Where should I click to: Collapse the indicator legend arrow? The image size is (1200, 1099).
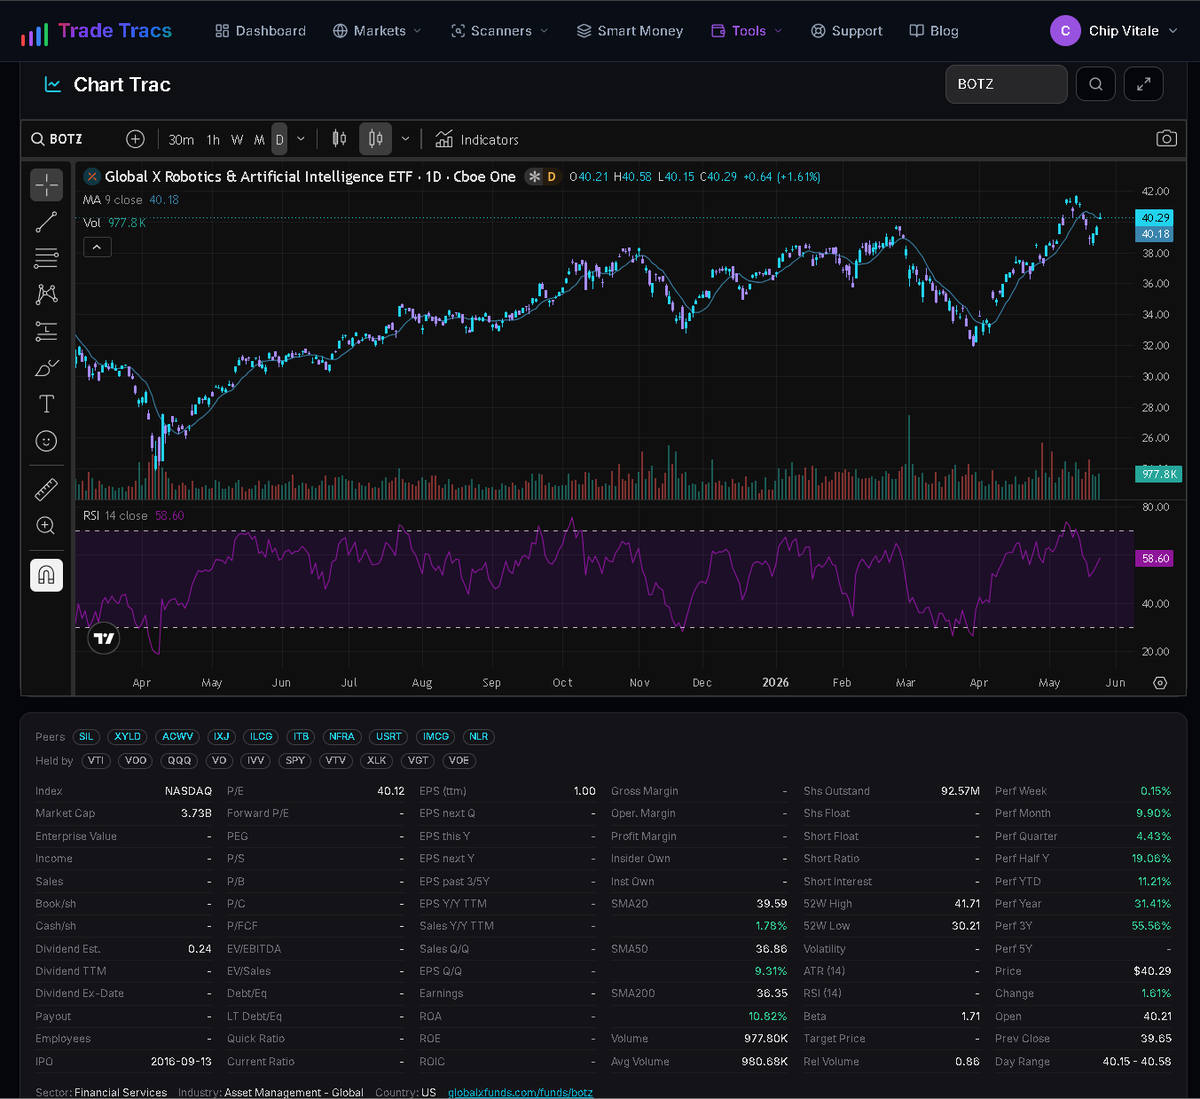click(97, 247)
